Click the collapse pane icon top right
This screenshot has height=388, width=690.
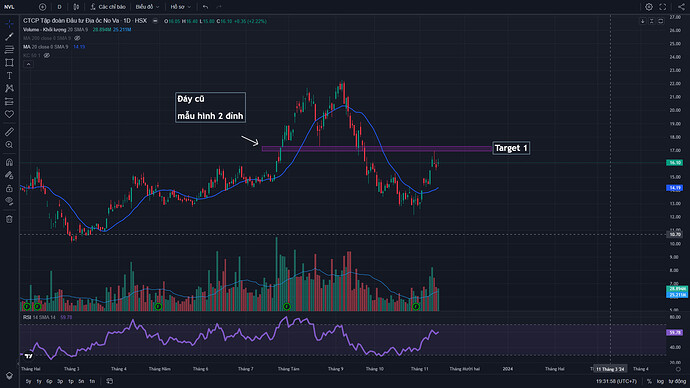(652, 21)
